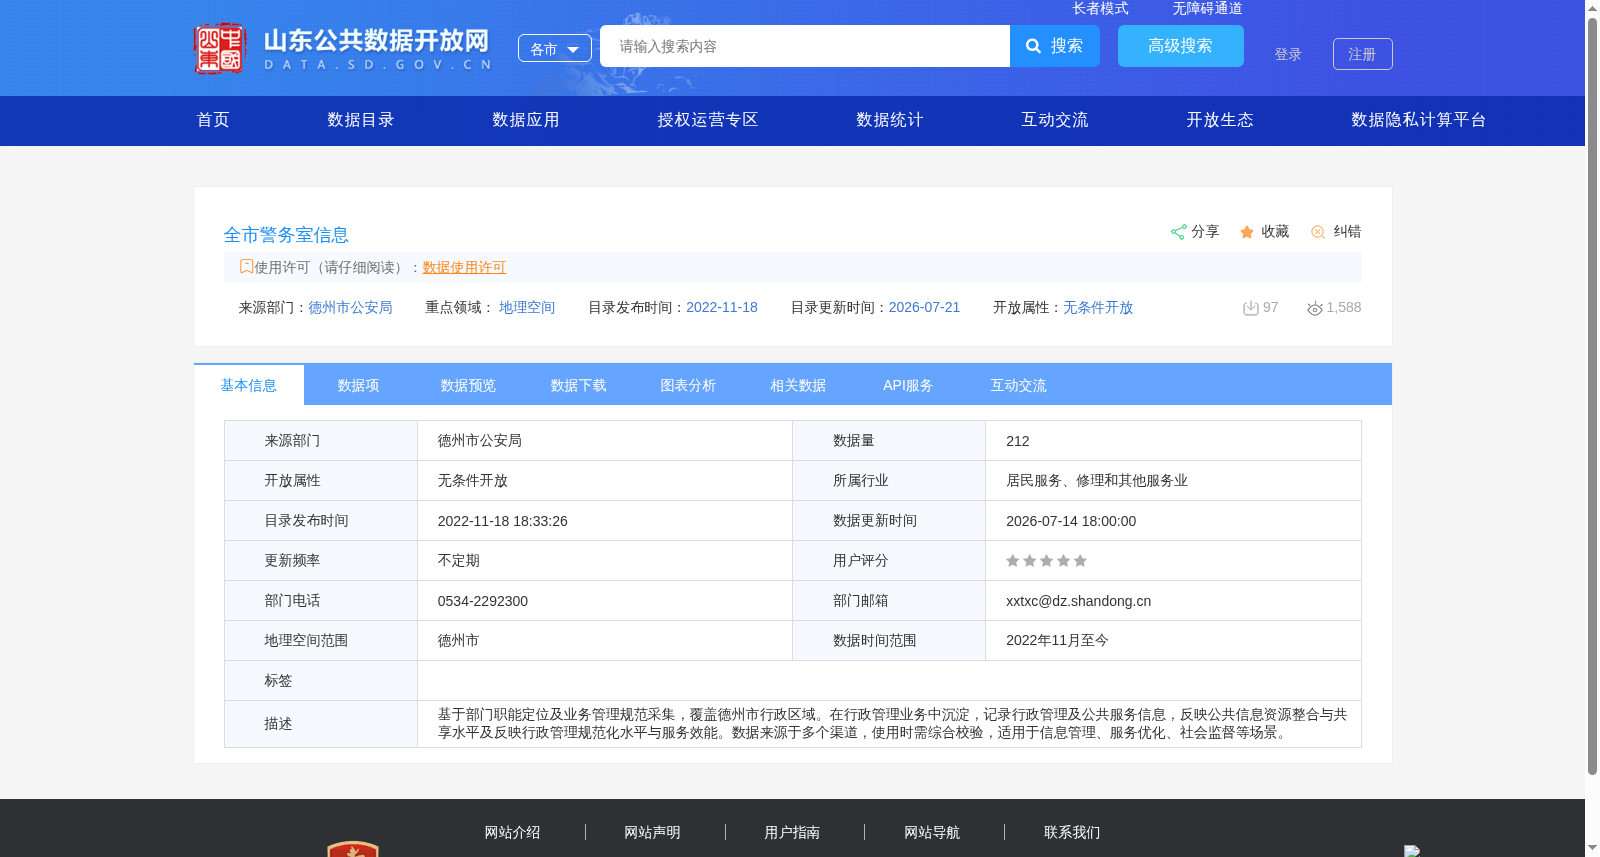1600x857 pixels.
Task: Open the 各市 city dropdown
Action: tap(555, 48)
